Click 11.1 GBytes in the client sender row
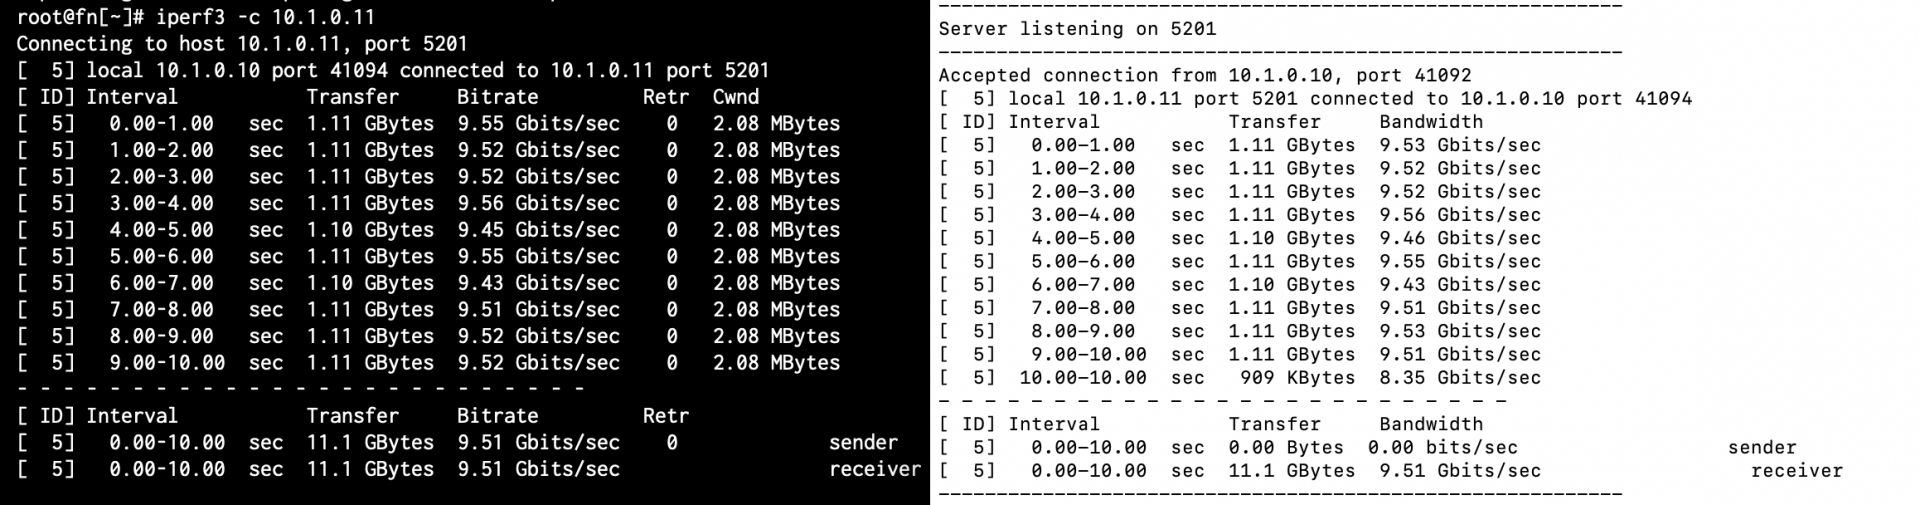Viewport: 1920px width, 505px height. [370, 442]
